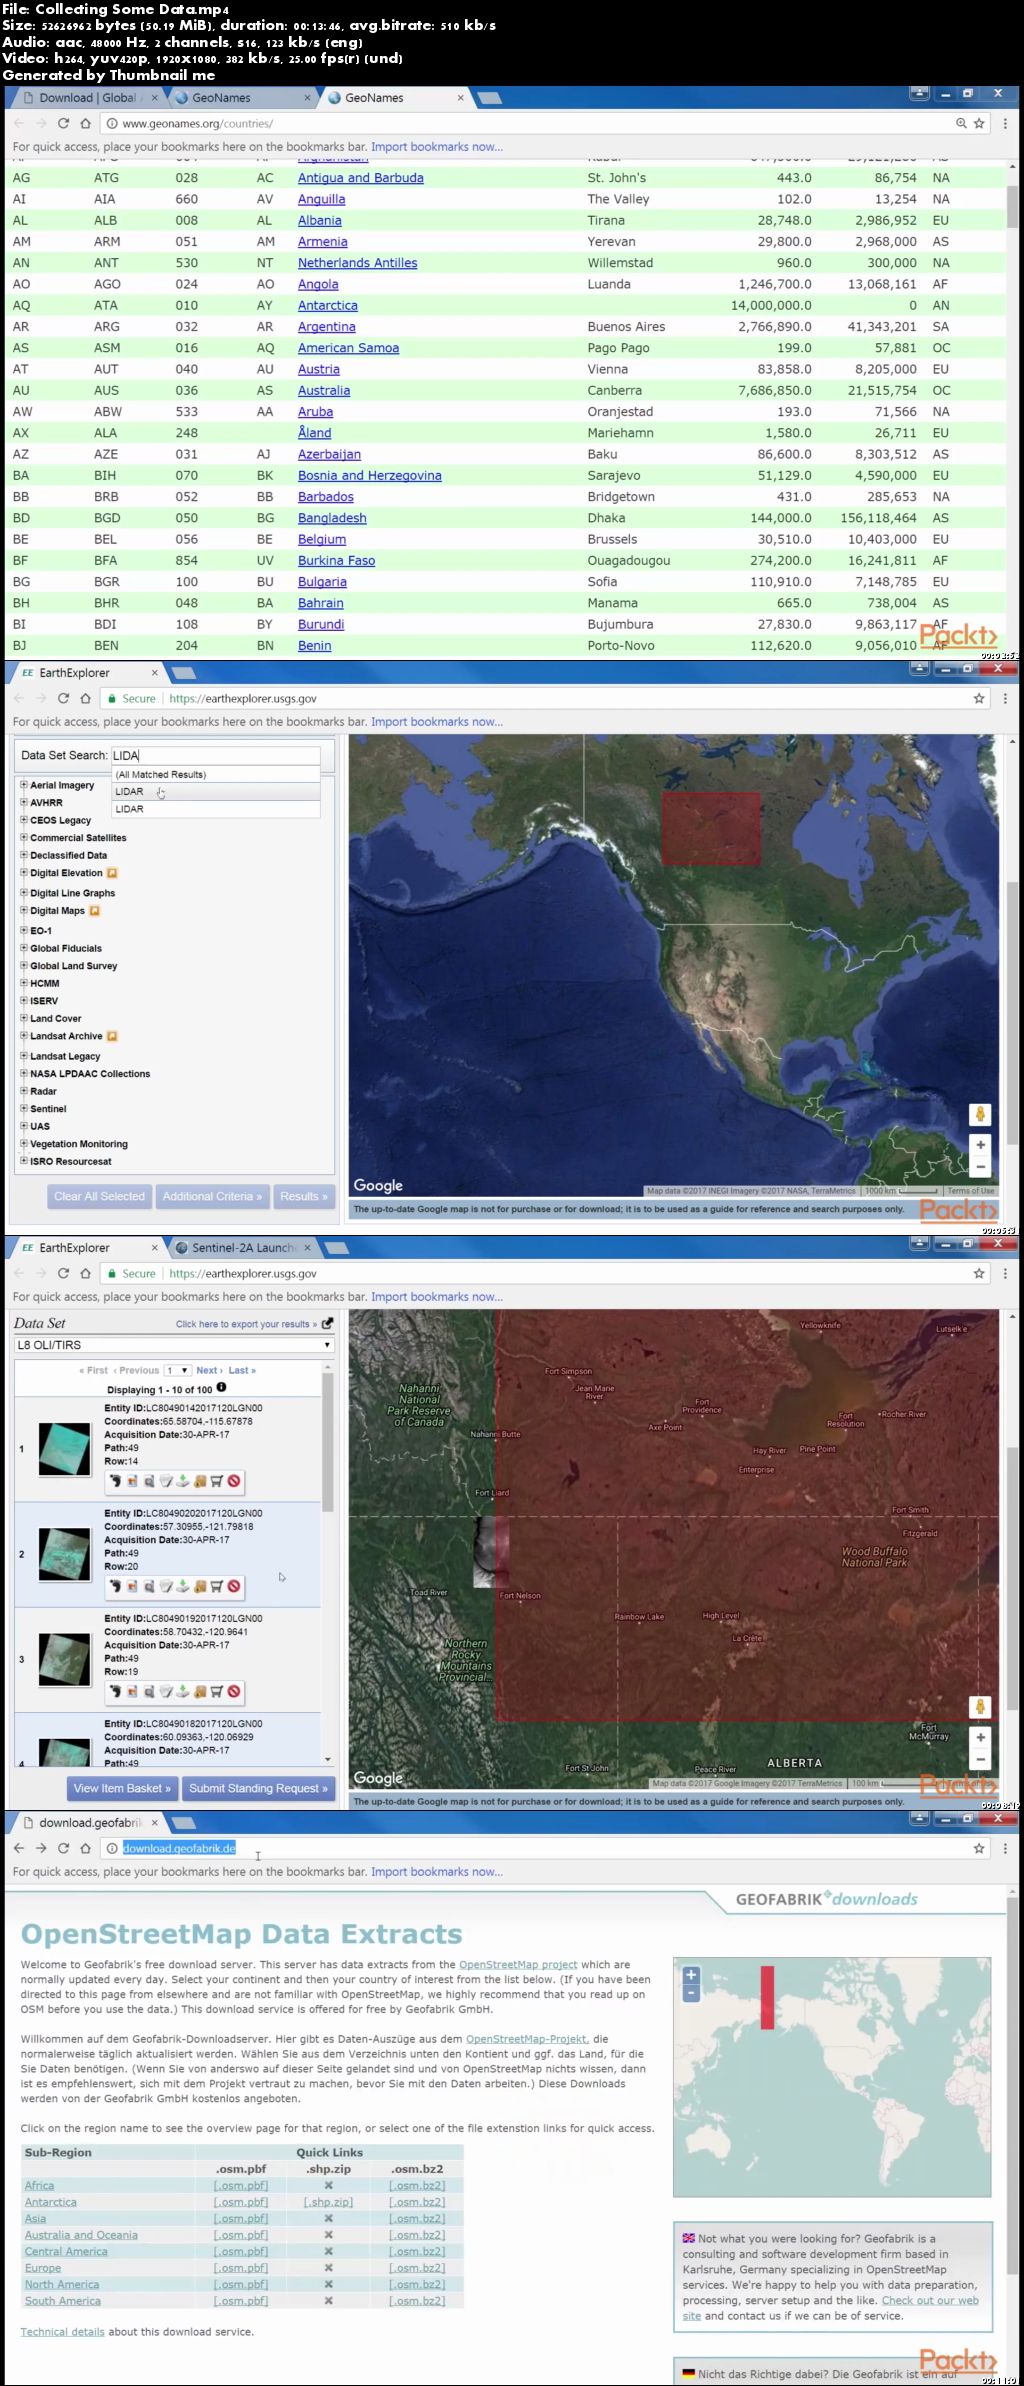The image size is (1024, 2386).
Task: Open the Technical details link
Action: pyautogui.click(x=62, y=2331)
